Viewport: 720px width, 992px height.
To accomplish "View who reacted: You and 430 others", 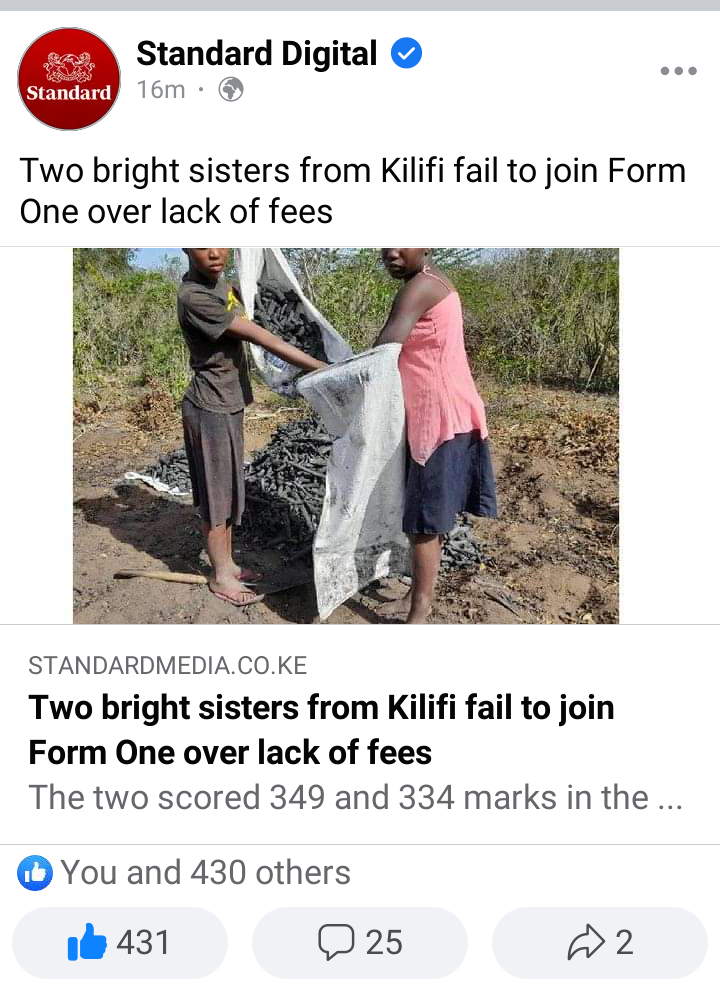I will coord(206,872).
